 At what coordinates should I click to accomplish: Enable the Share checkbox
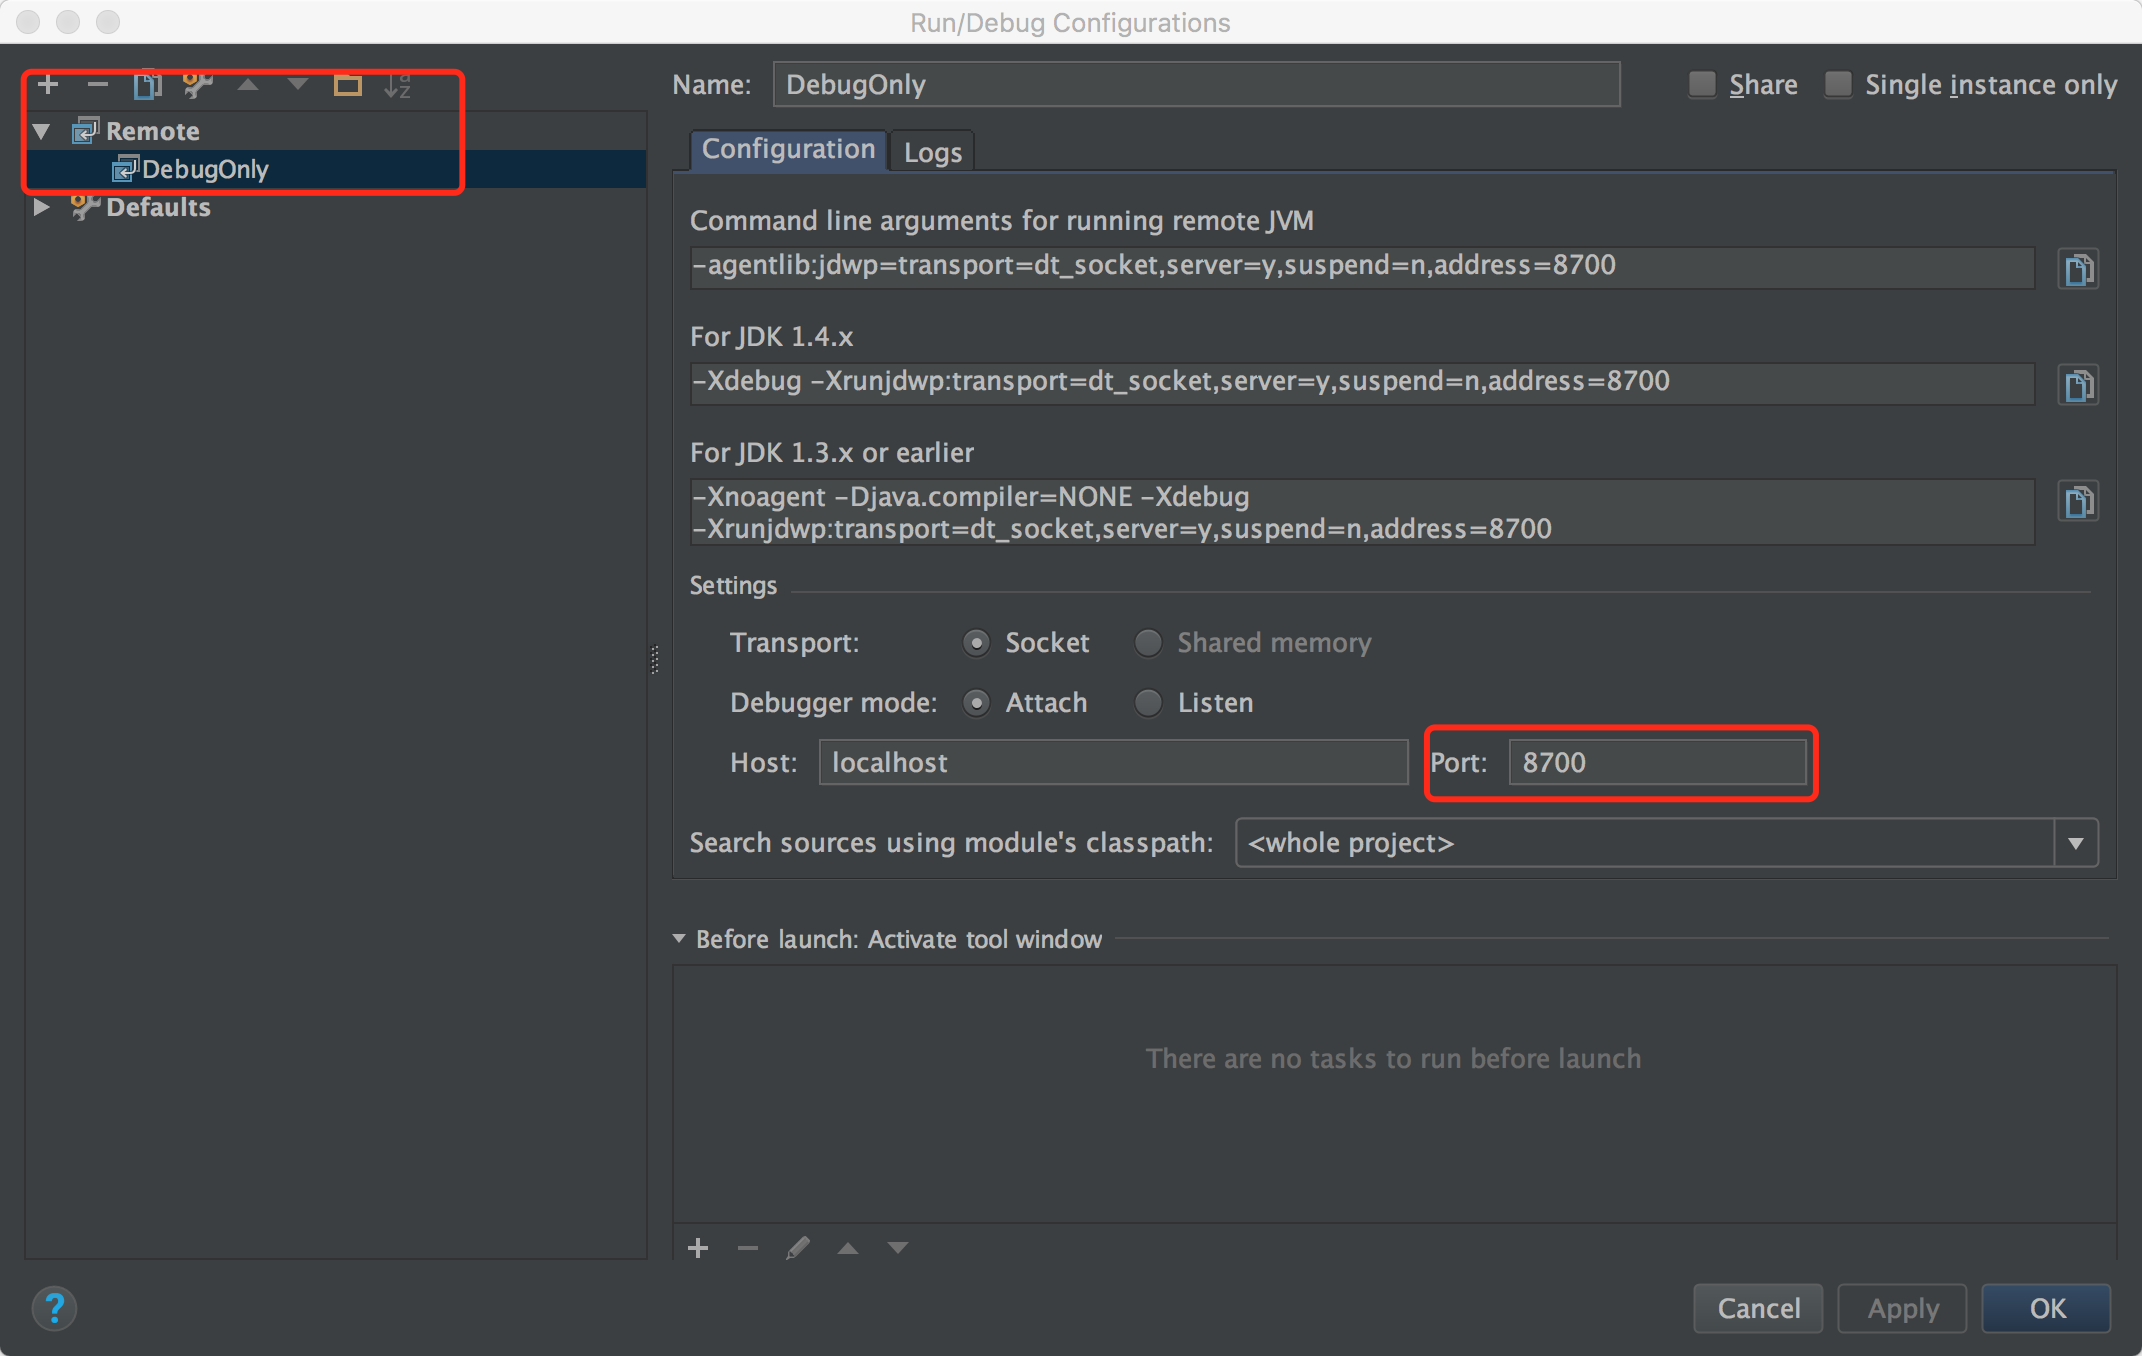[1702, 85]
